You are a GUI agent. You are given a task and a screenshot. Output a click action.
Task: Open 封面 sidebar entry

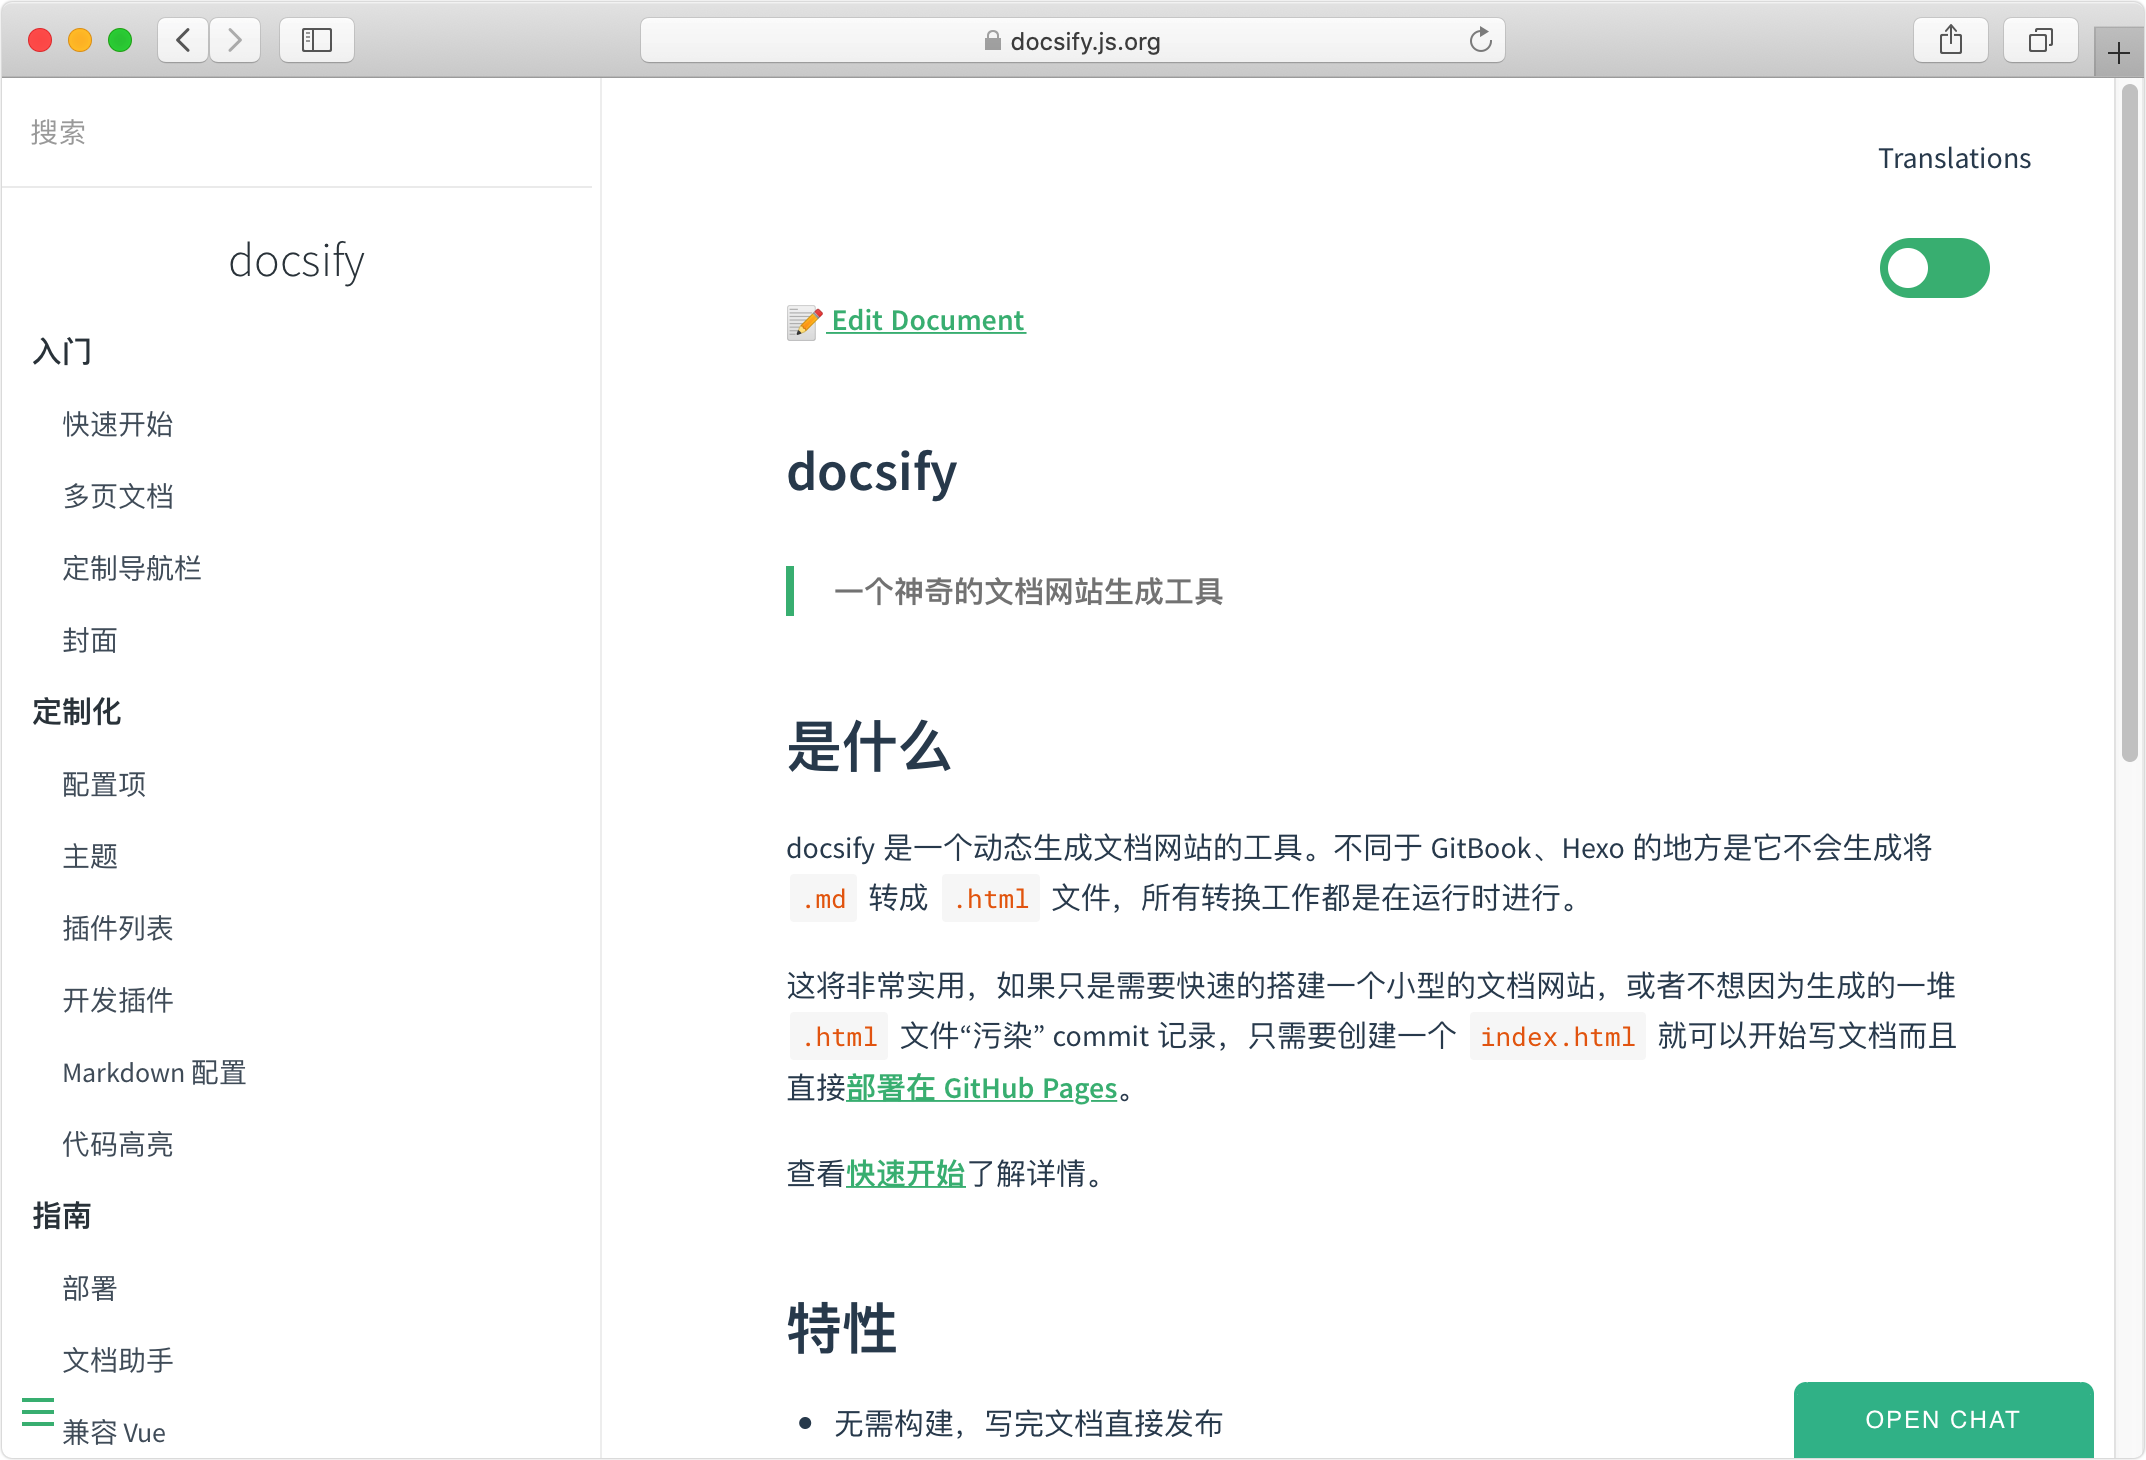pos(90,640)
